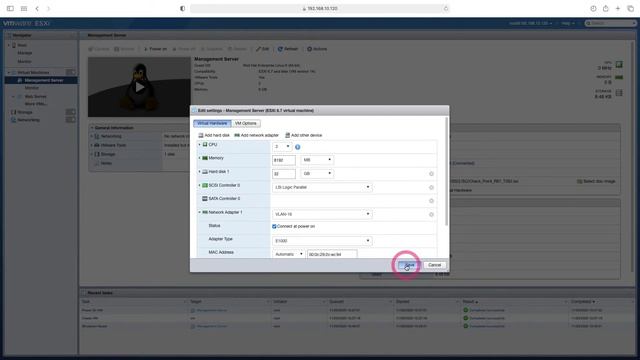This screenshot has width=640, height=360.
Task: Expand the CPU hardware row
Action: pyautogui.click(x=200, y=144)
